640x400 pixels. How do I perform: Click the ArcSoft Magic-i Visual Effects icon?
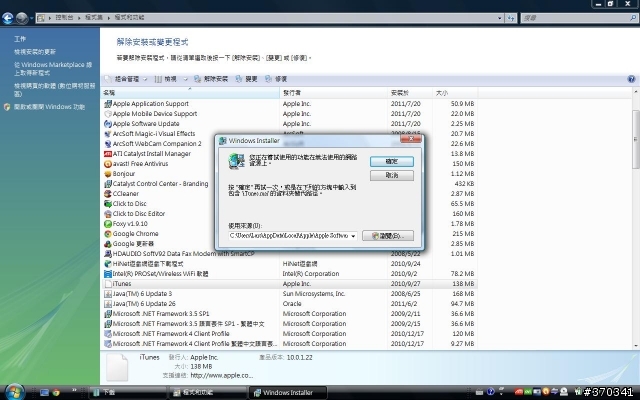[108, 134]
